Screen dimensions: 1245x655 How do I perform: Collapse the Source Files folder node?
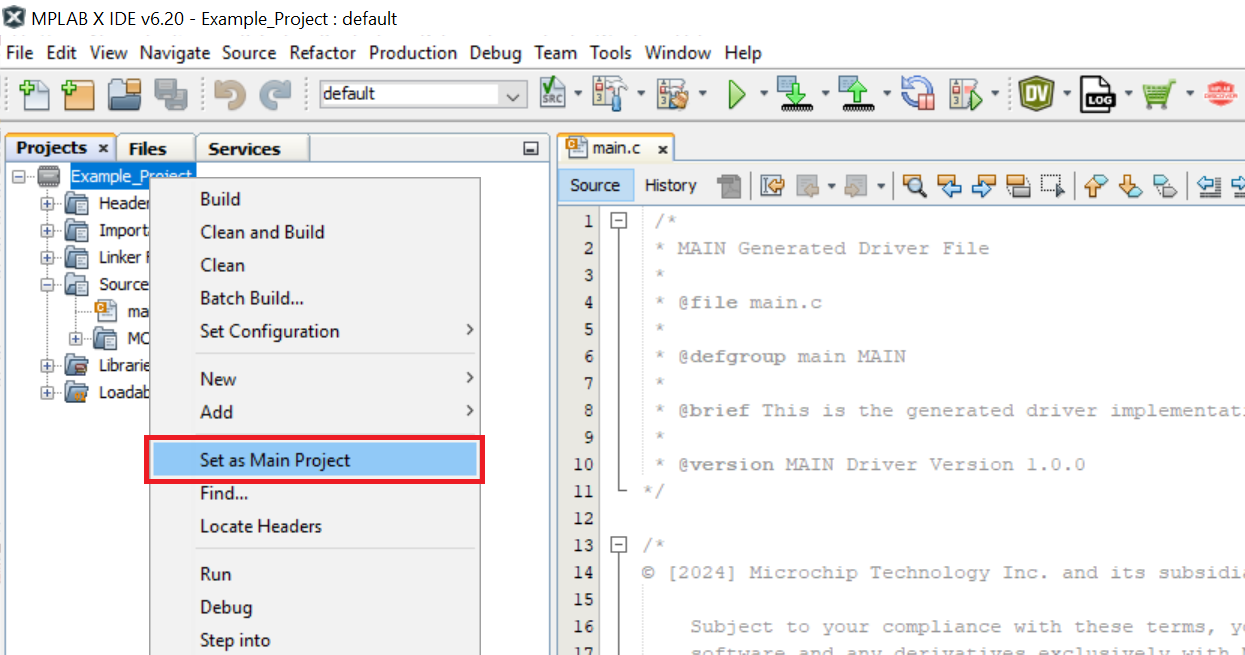47,285
